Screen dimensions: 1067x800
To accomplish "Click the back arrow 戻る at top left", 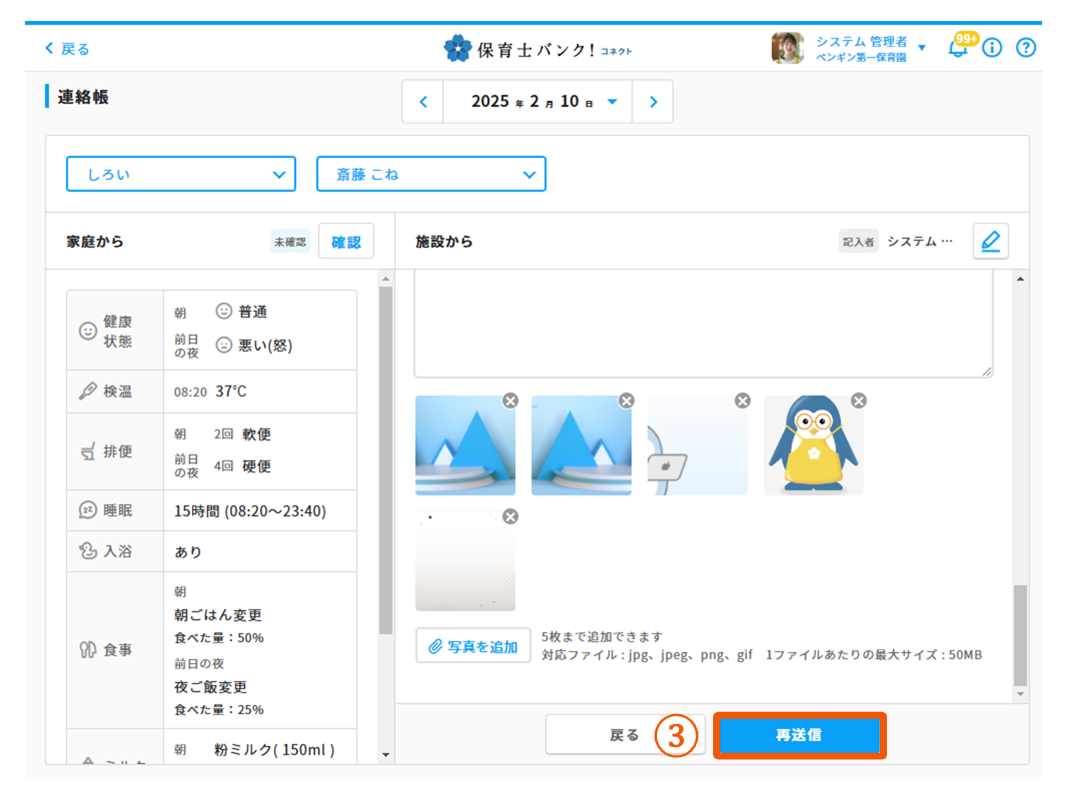I will click(x=67, y=49).
